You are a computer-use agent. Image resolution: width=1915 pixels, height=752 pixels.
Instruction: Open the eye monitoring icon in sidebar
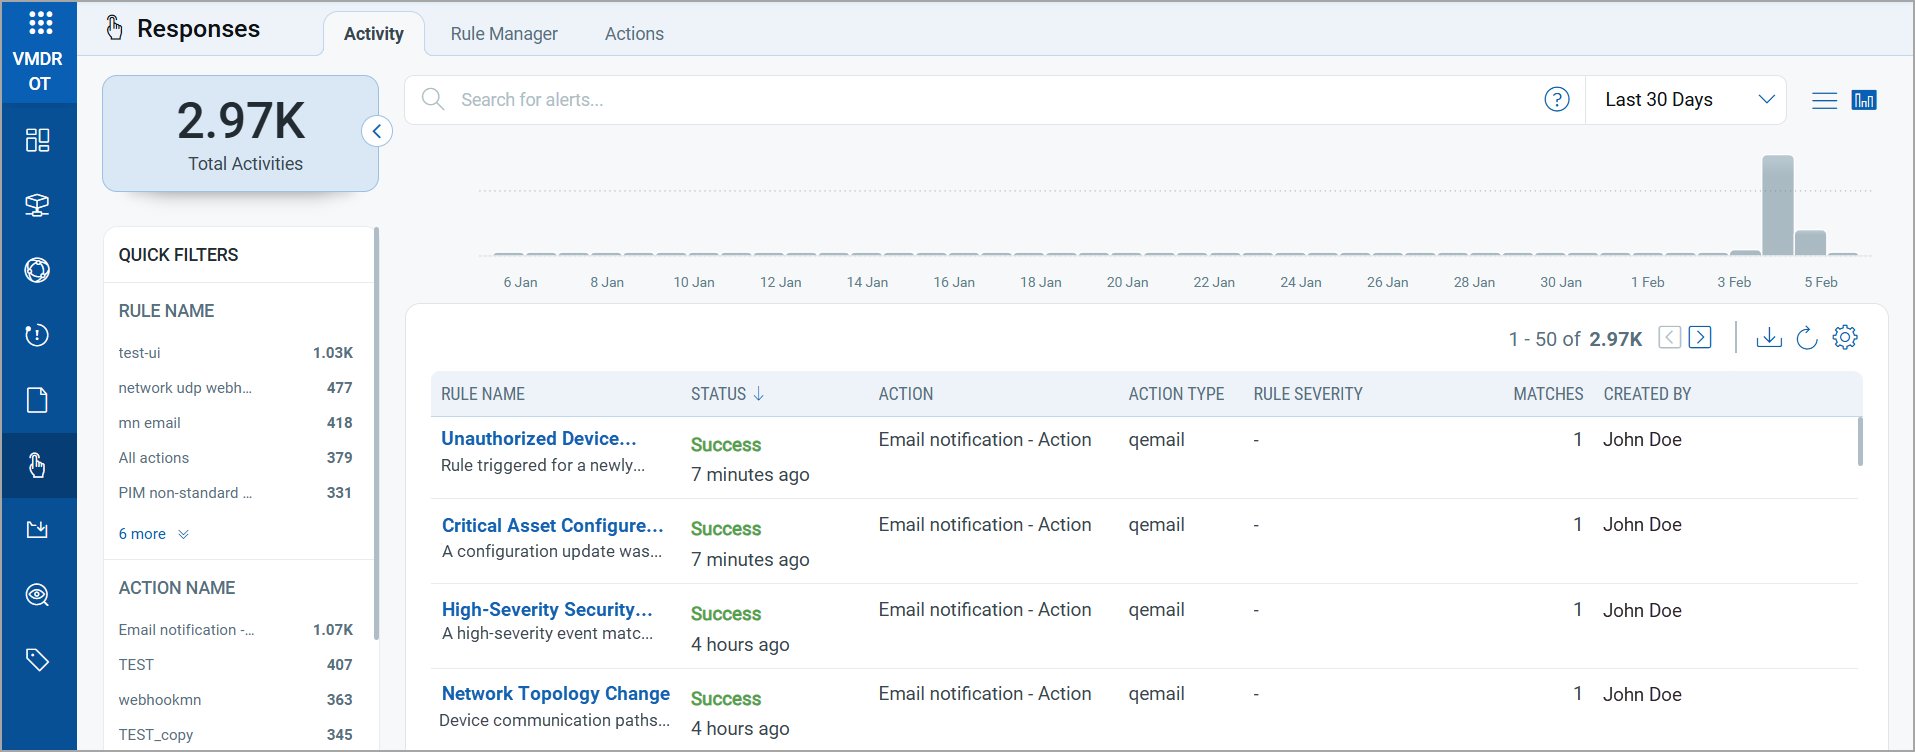37,595
